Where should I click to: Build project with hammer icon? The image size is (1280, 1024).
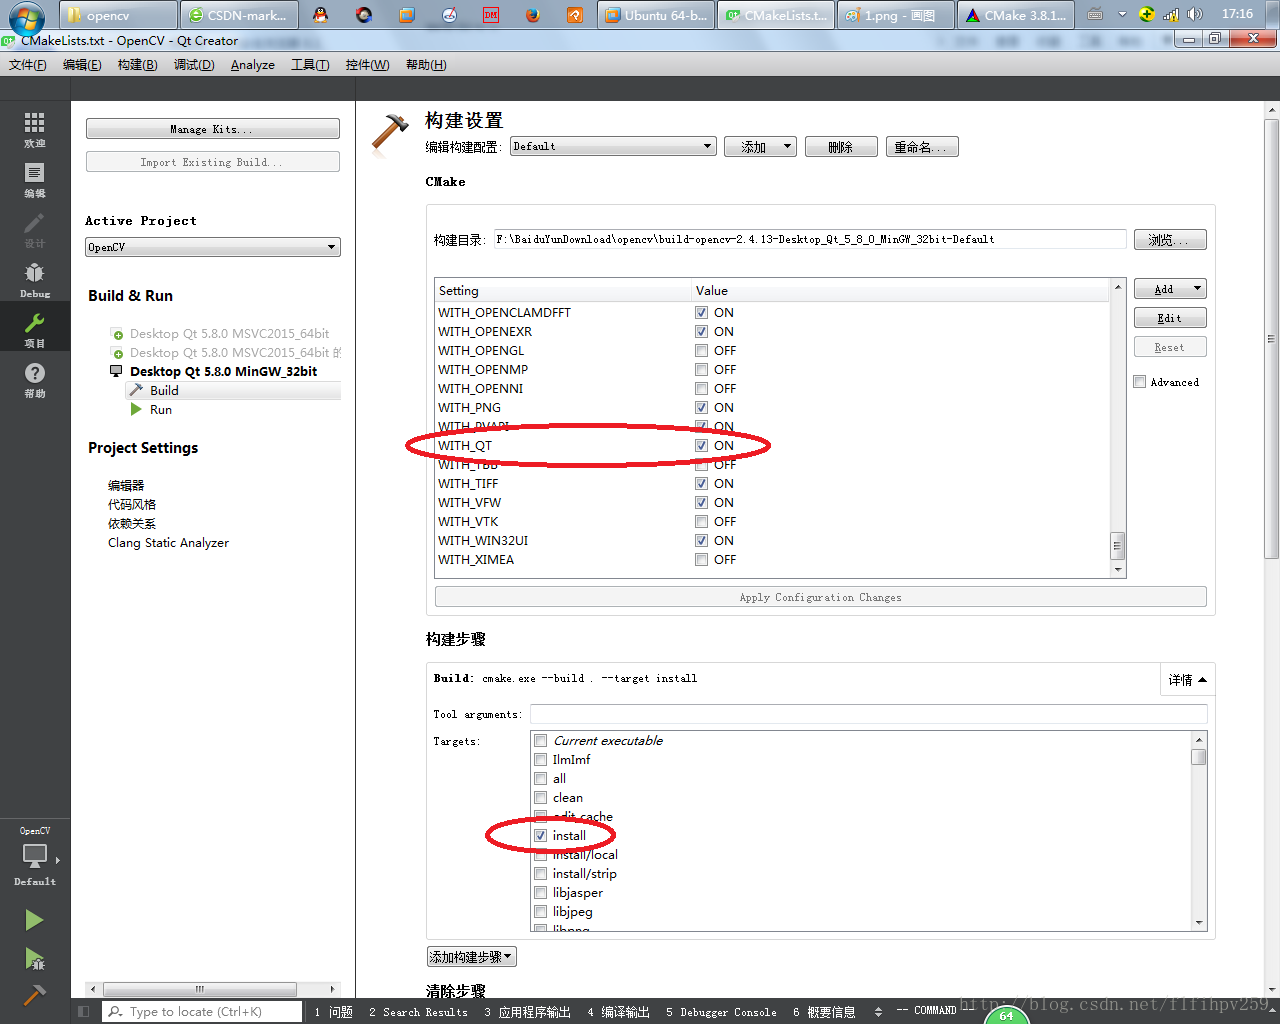34,994
